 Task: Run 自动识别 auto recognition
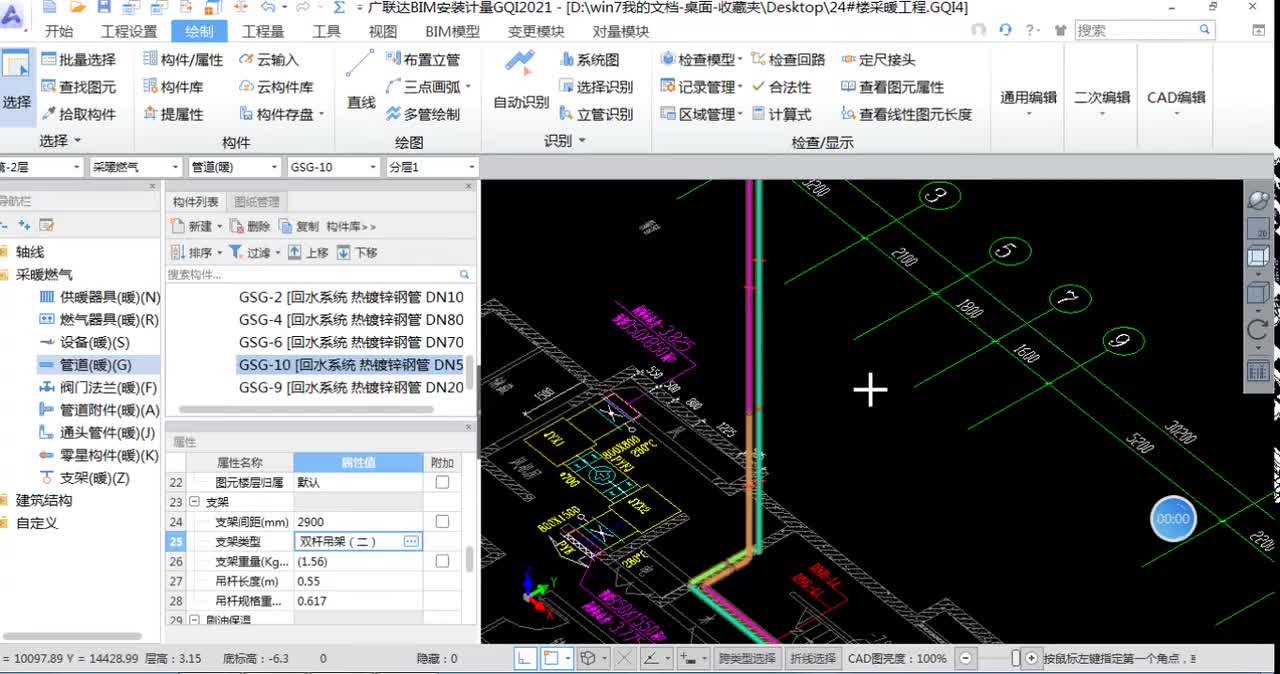pos(521,80)
